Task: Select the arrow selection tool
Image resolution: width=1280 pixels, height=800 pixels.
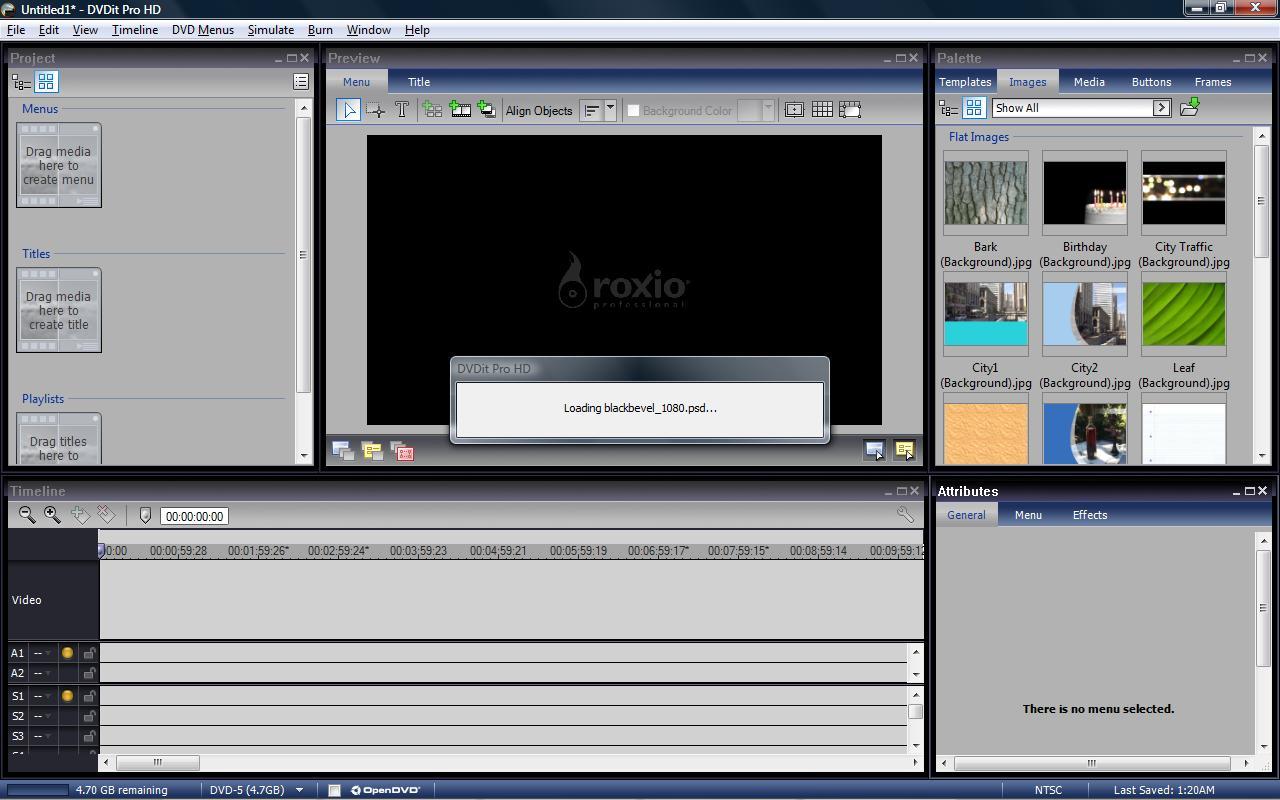Action: (348, 110)
